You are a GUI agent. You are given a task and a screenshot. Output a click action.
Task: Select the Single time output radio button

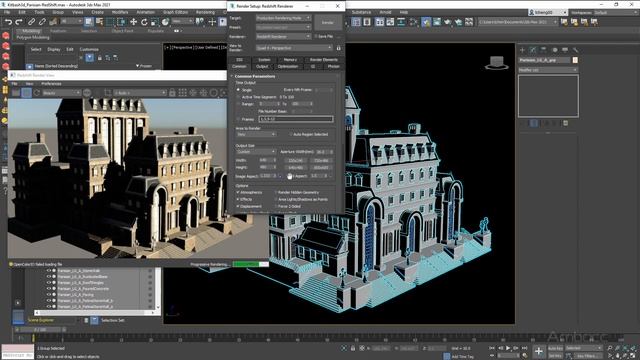[x=238, y=90]
